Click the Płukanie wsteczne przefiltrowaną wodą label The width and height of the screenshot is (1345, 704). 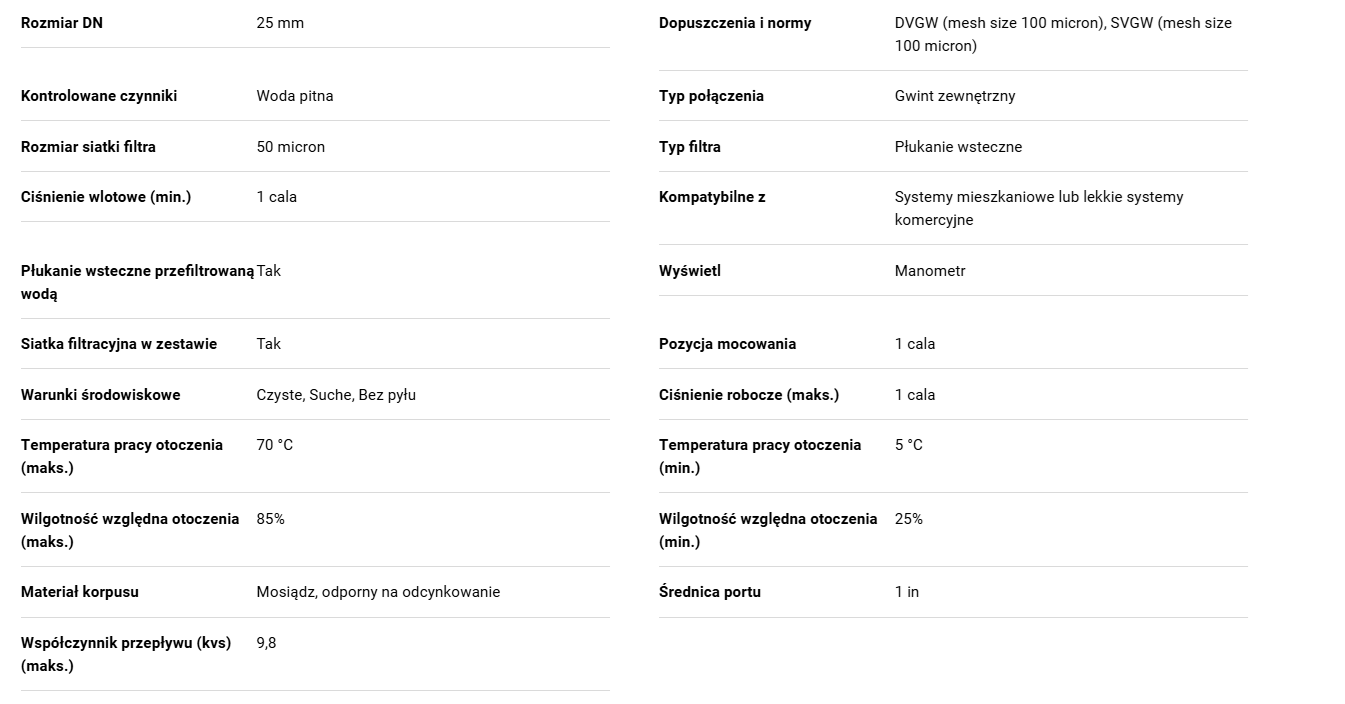[x=138, y=282]
